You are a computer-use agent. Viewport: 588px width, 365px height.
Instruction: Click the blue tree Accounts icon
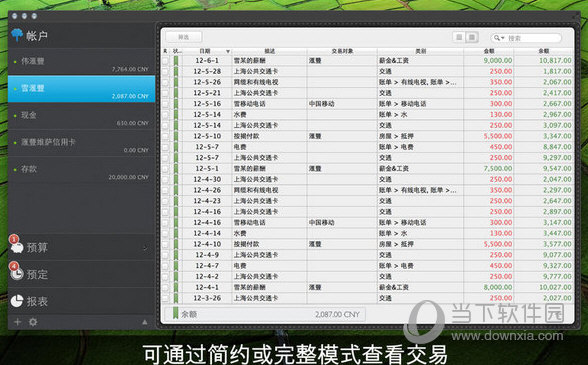[x=17, y=35]
